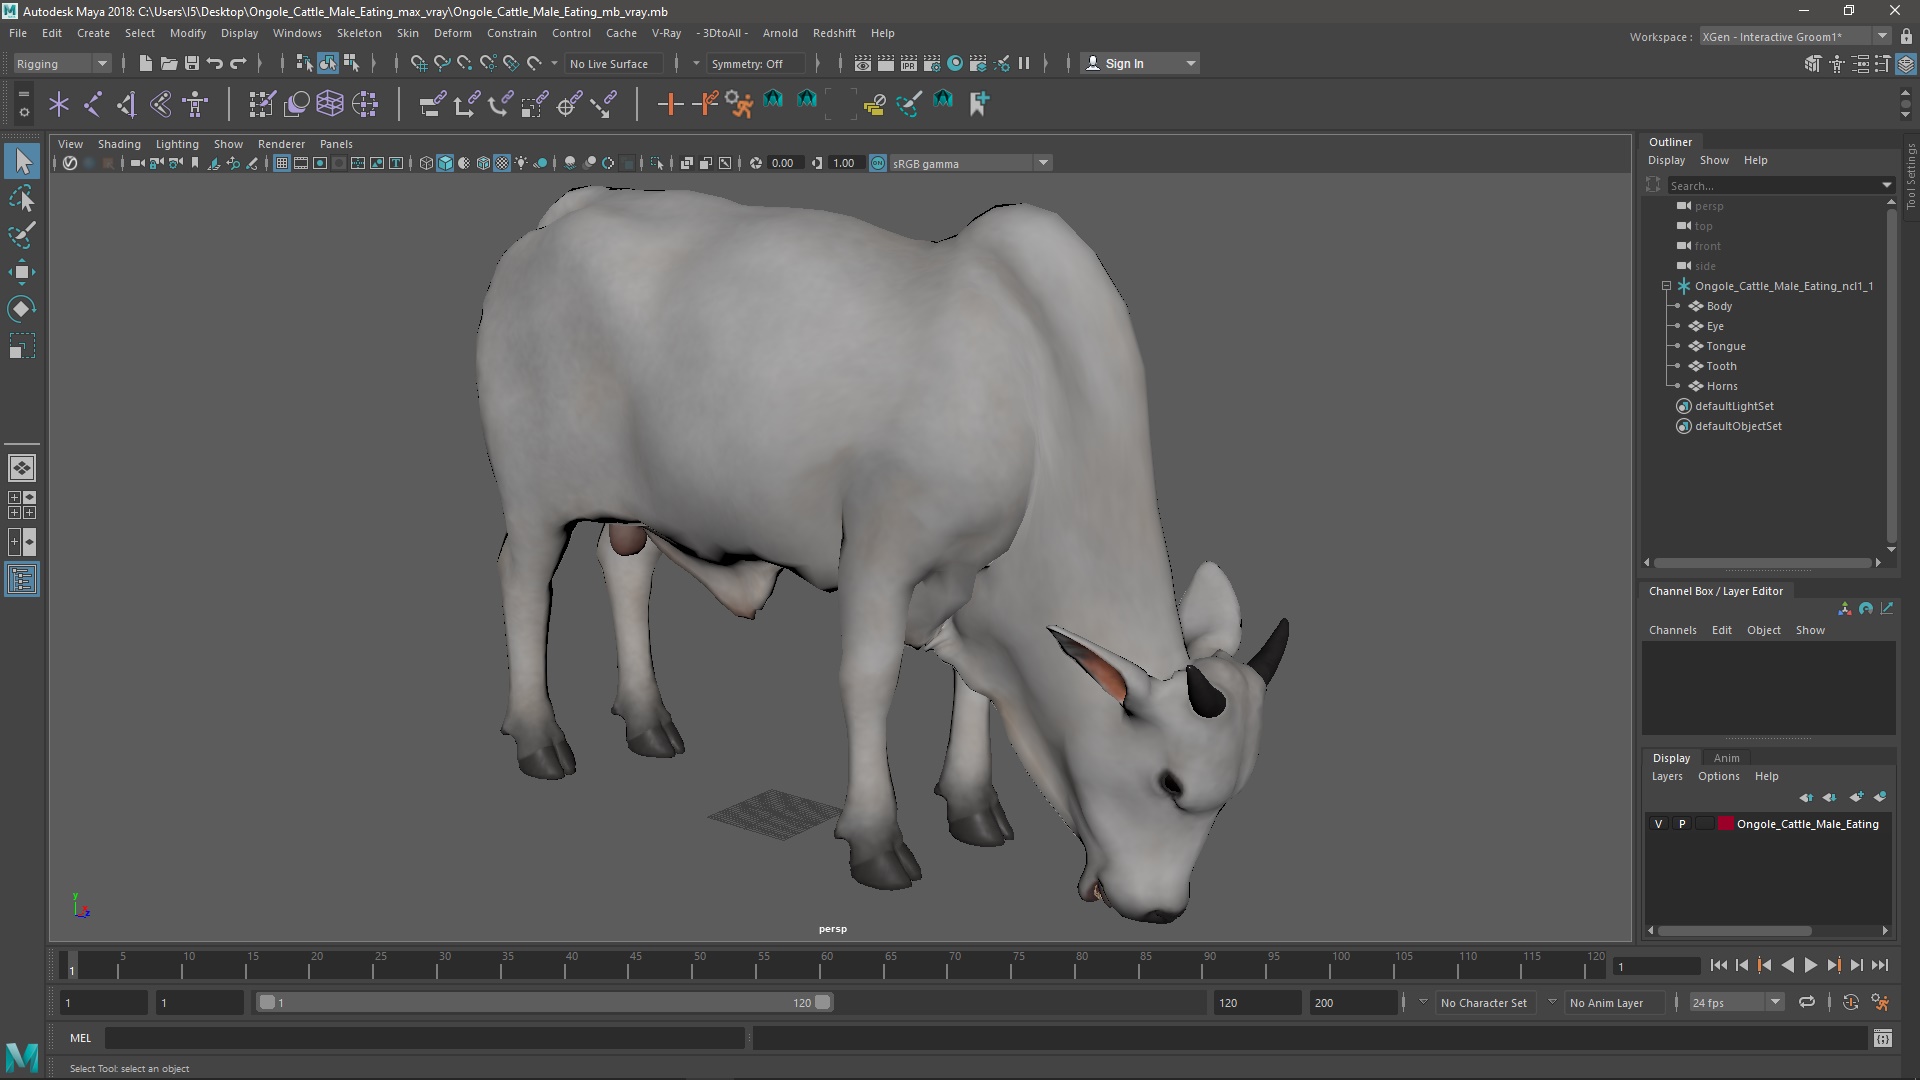Open the V-Ray menu
The image size is (1920, 1080).
point(666,33)
